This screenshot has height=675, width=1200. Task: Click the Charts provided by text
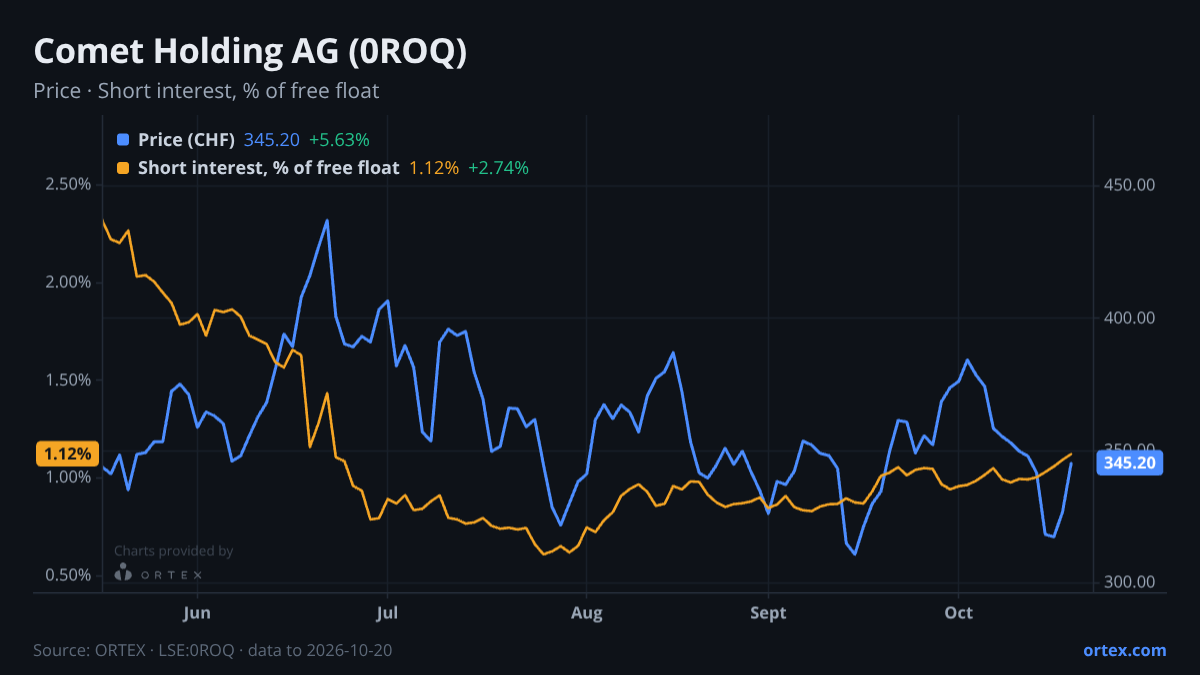(174, 551)
